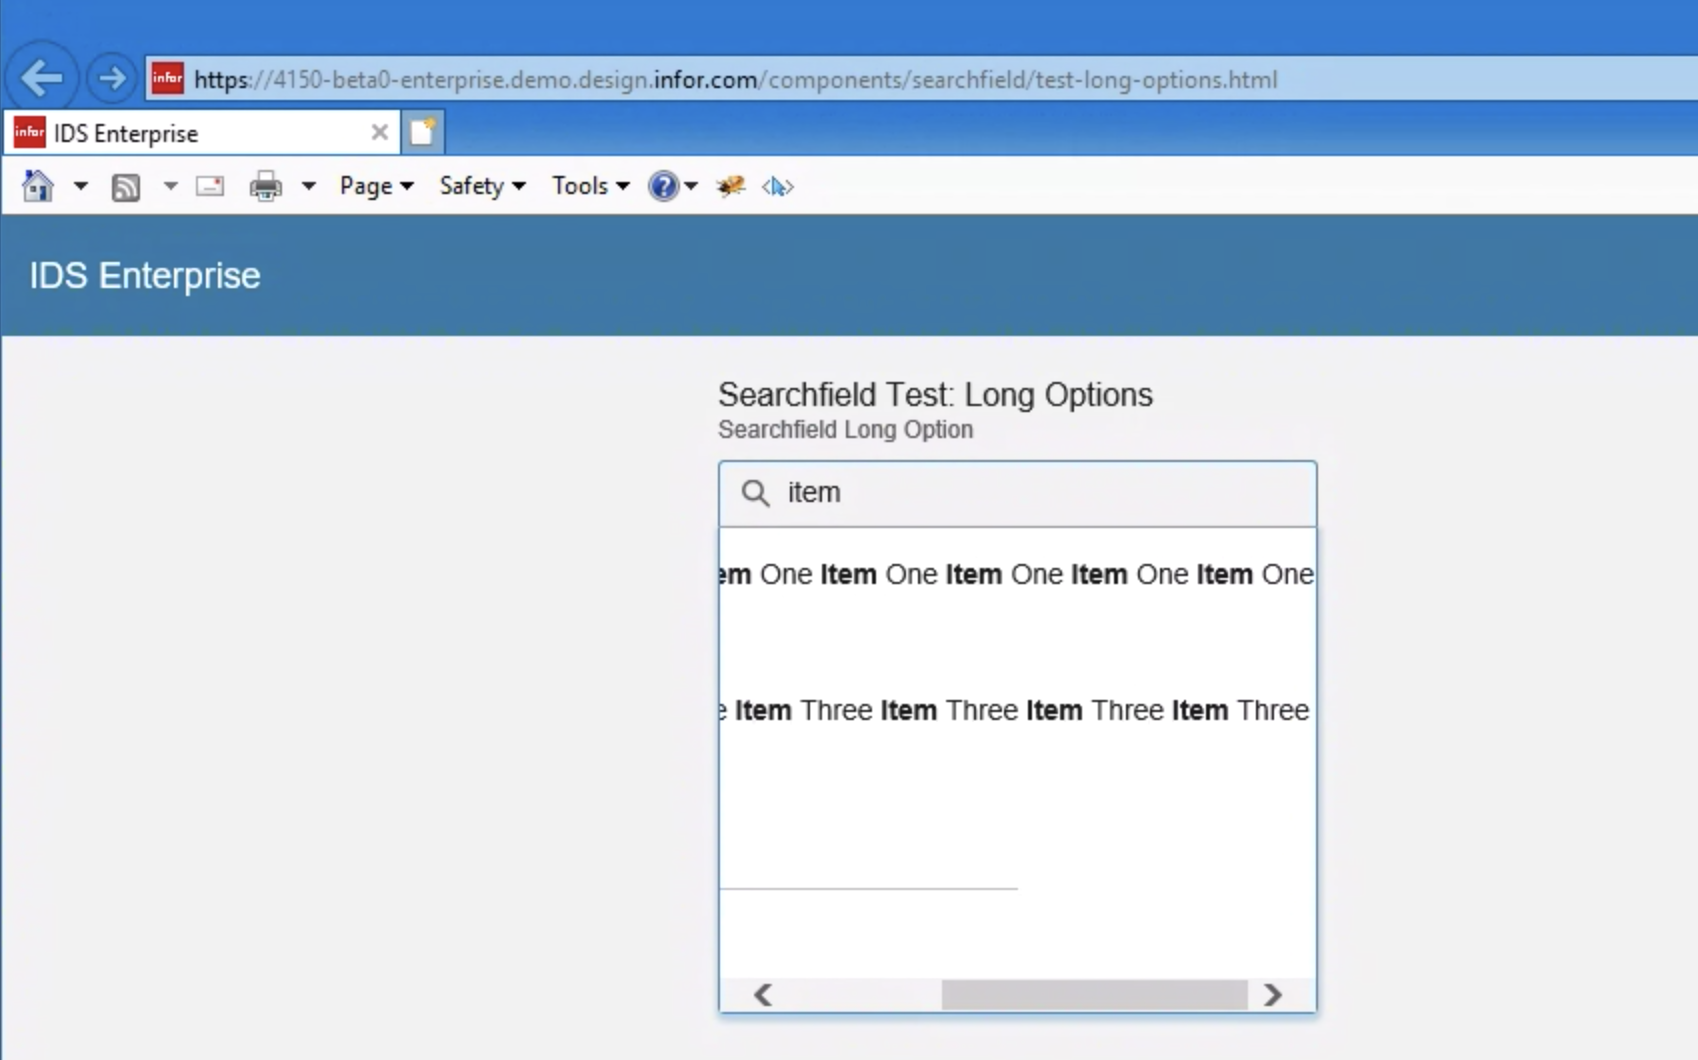
Task: Select the RSS feeds icon
Action: tap(126, 186)
